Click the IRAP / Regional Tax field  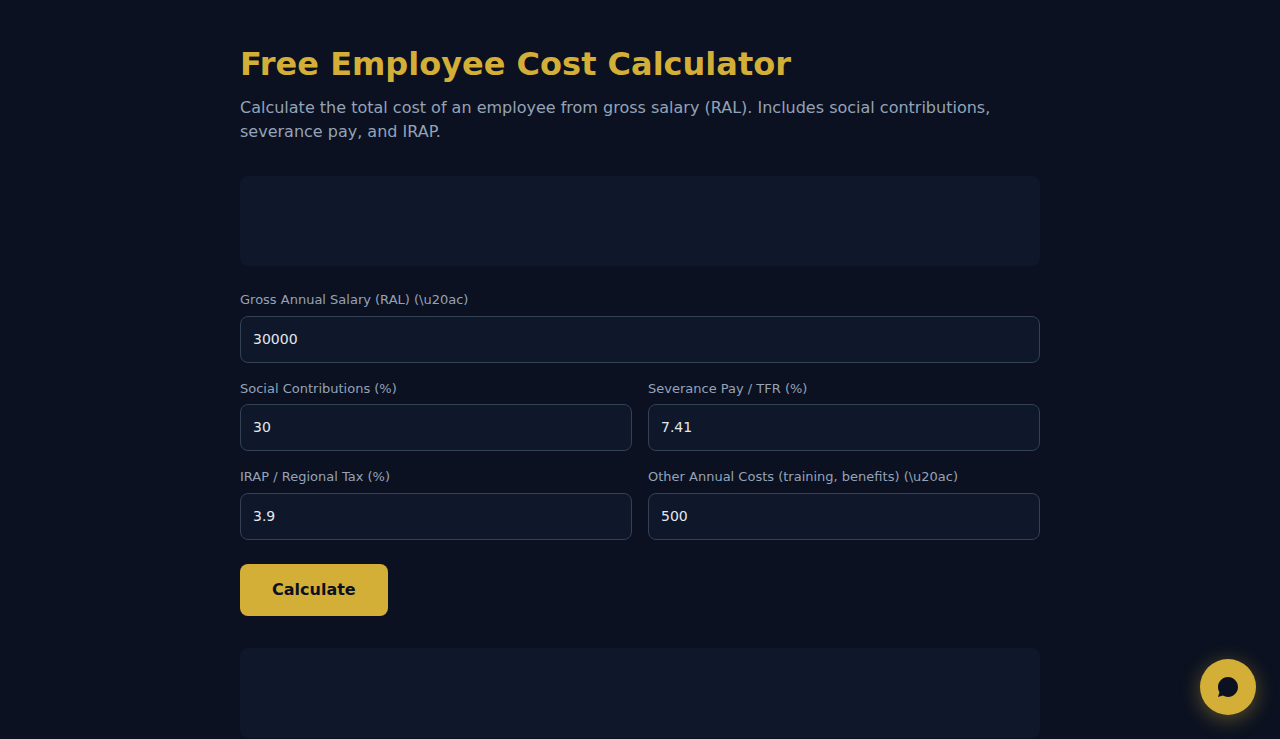[436, 516]
